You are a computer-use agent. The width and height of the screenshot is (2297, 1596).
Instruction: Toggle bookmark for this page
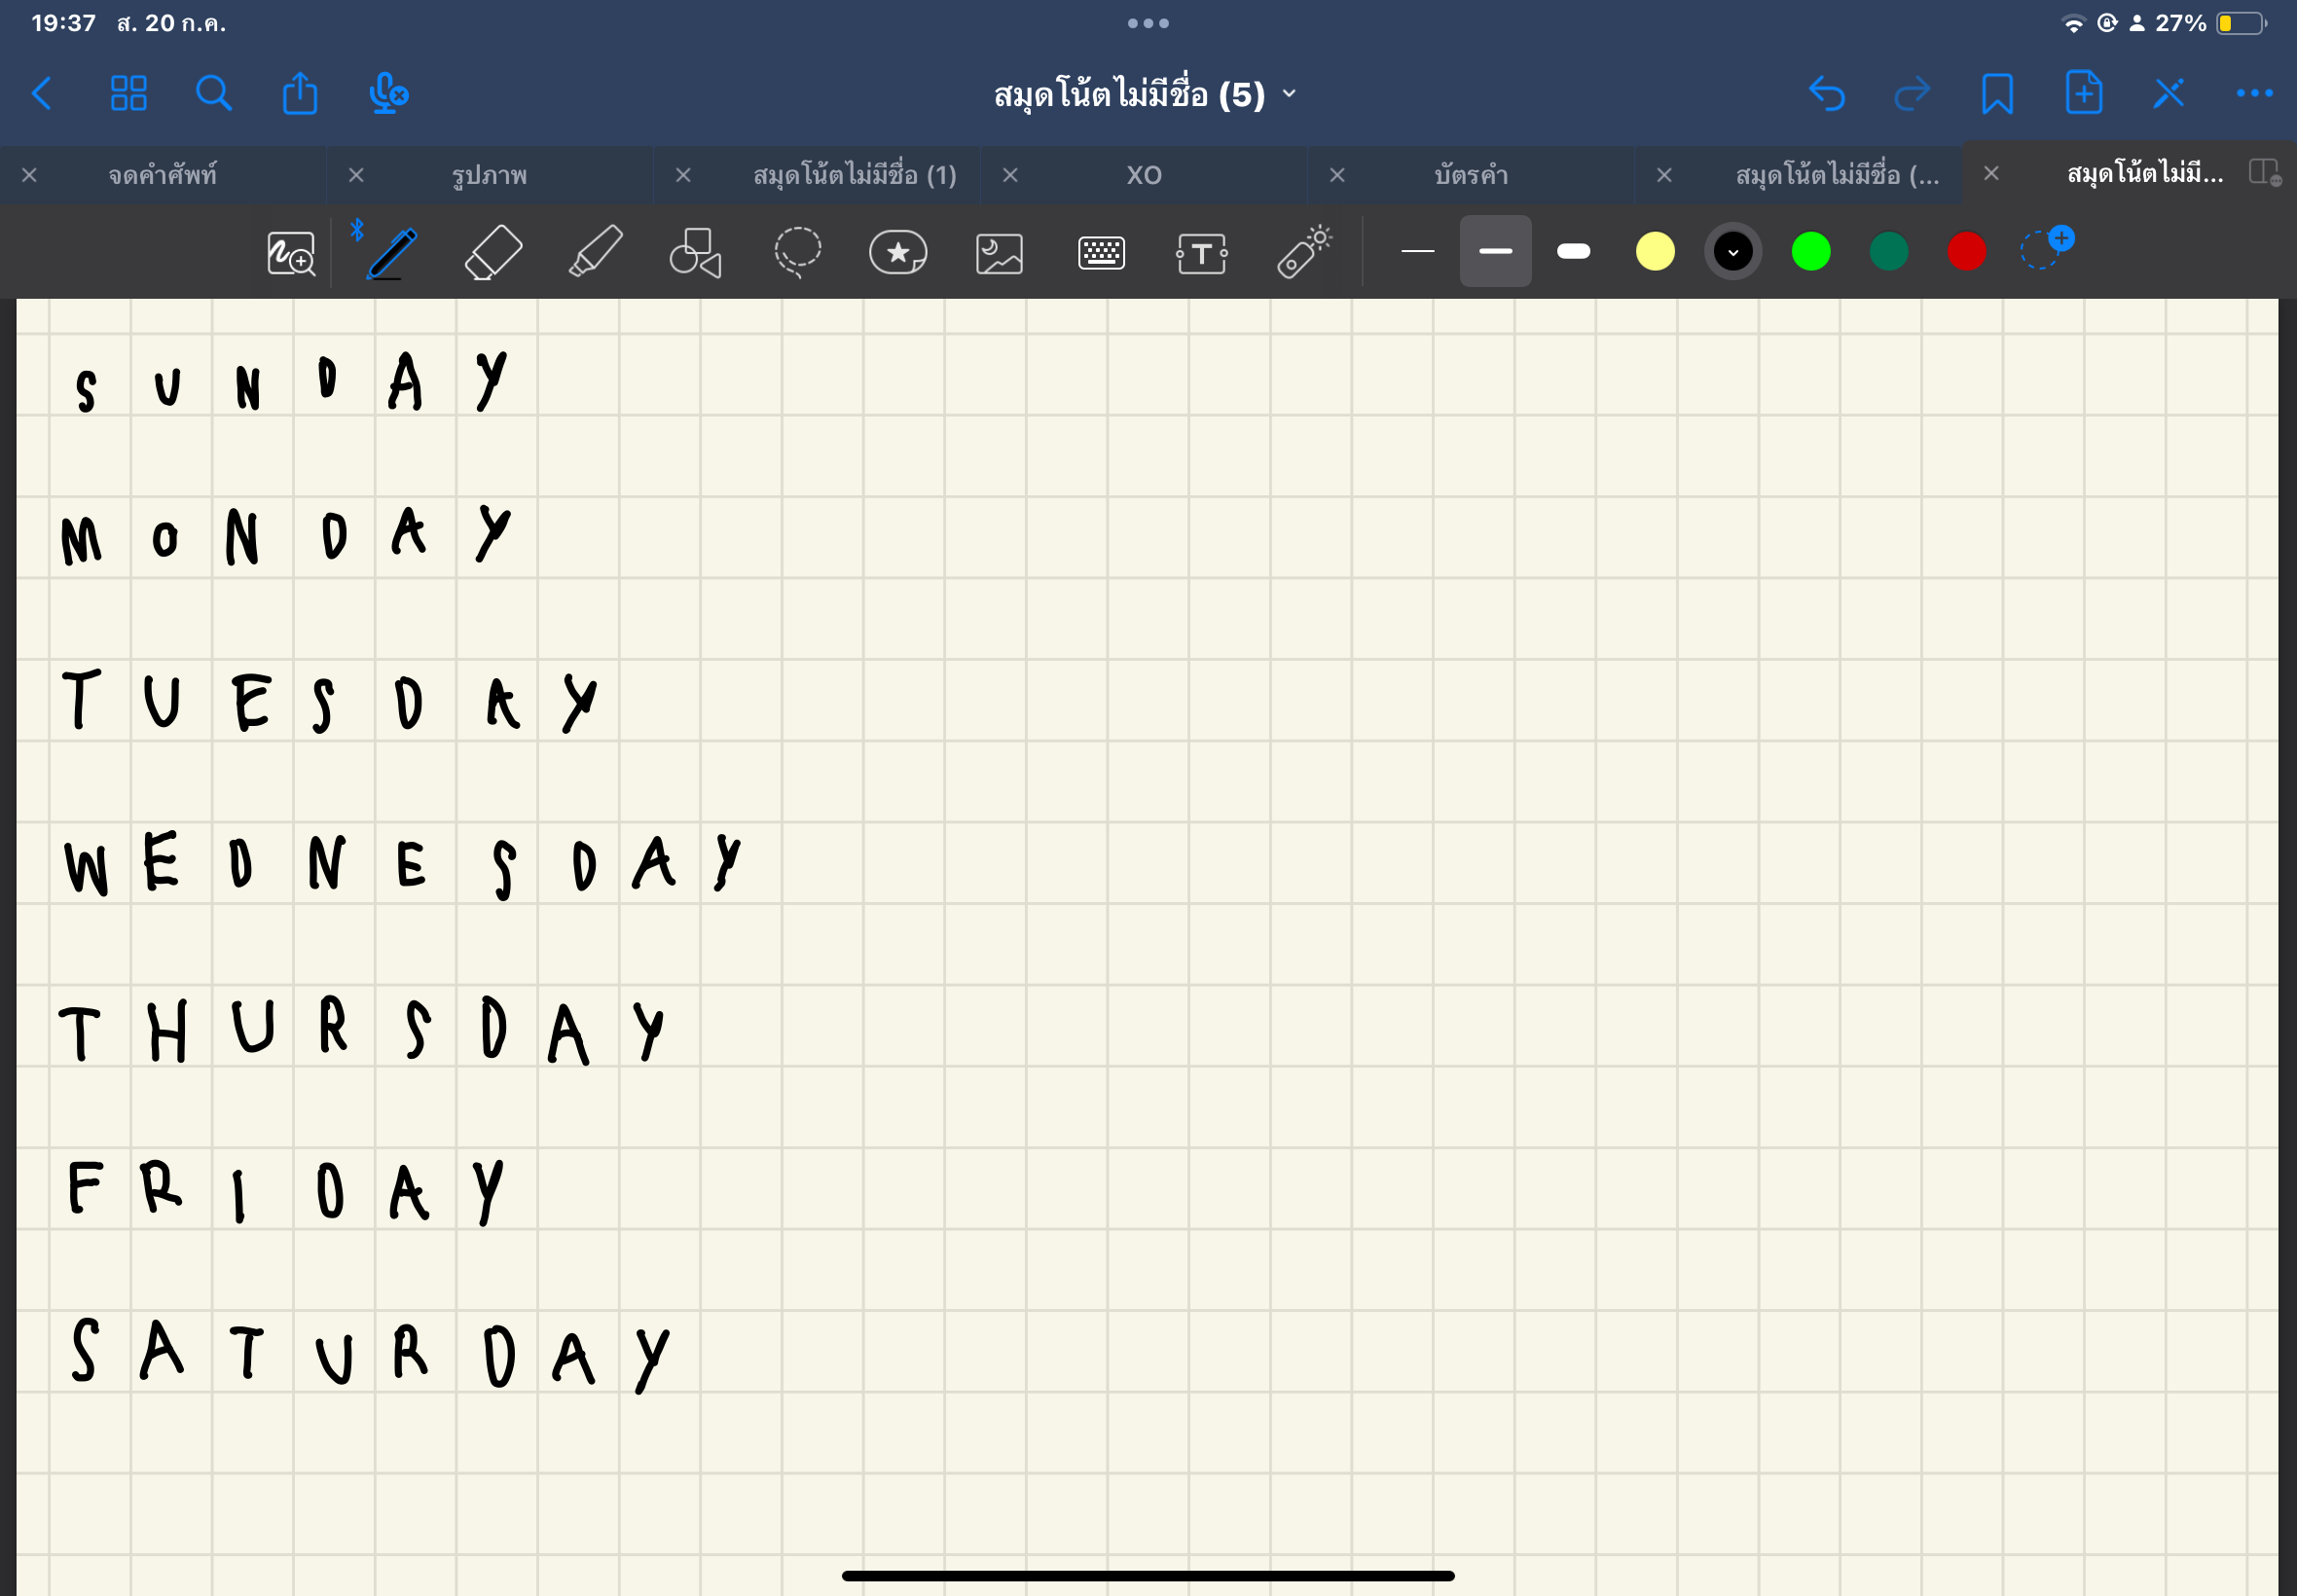click(x=1997, y=94)
